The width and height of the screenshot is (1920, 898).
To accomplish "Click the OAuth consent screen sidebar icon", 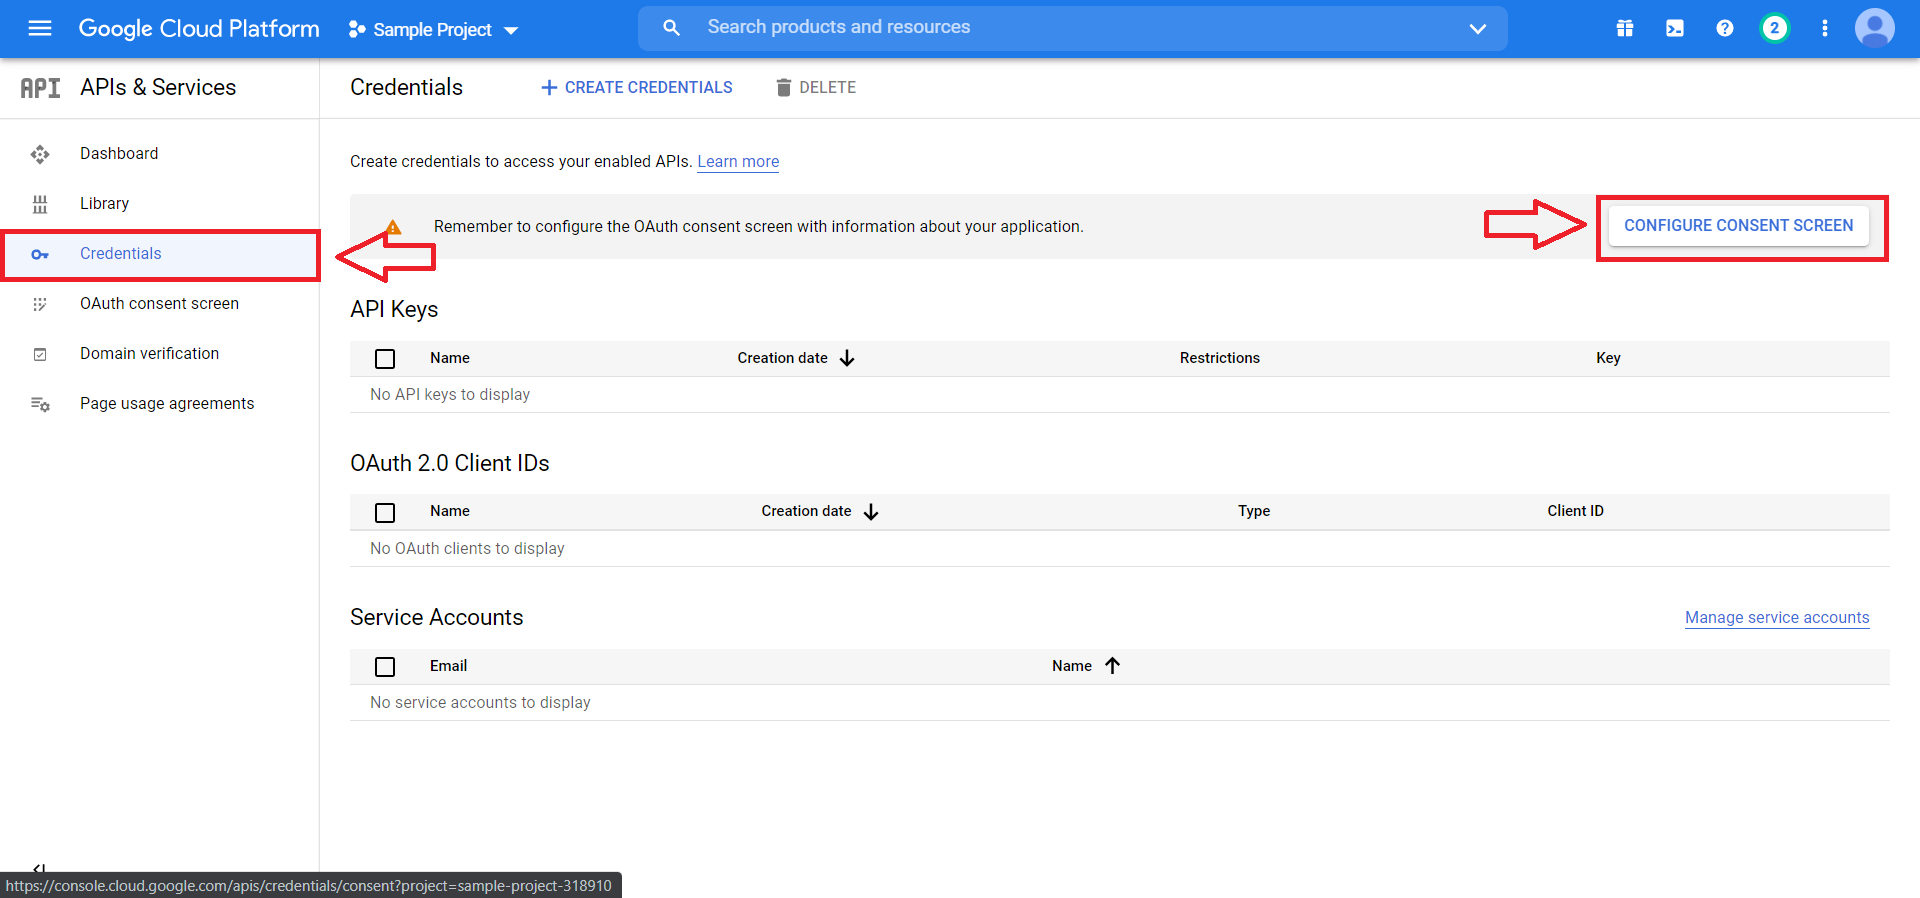I will point(40,304).
